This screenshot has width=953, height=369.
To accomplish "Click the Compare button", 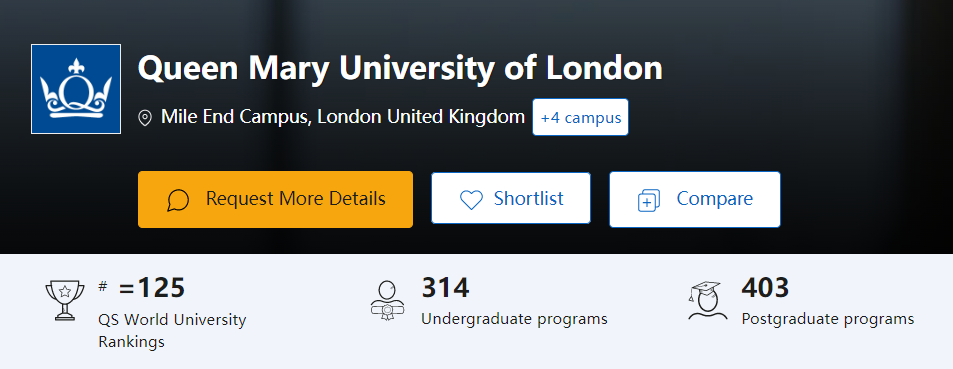I will pyautogui.click(x=695, y=199).
